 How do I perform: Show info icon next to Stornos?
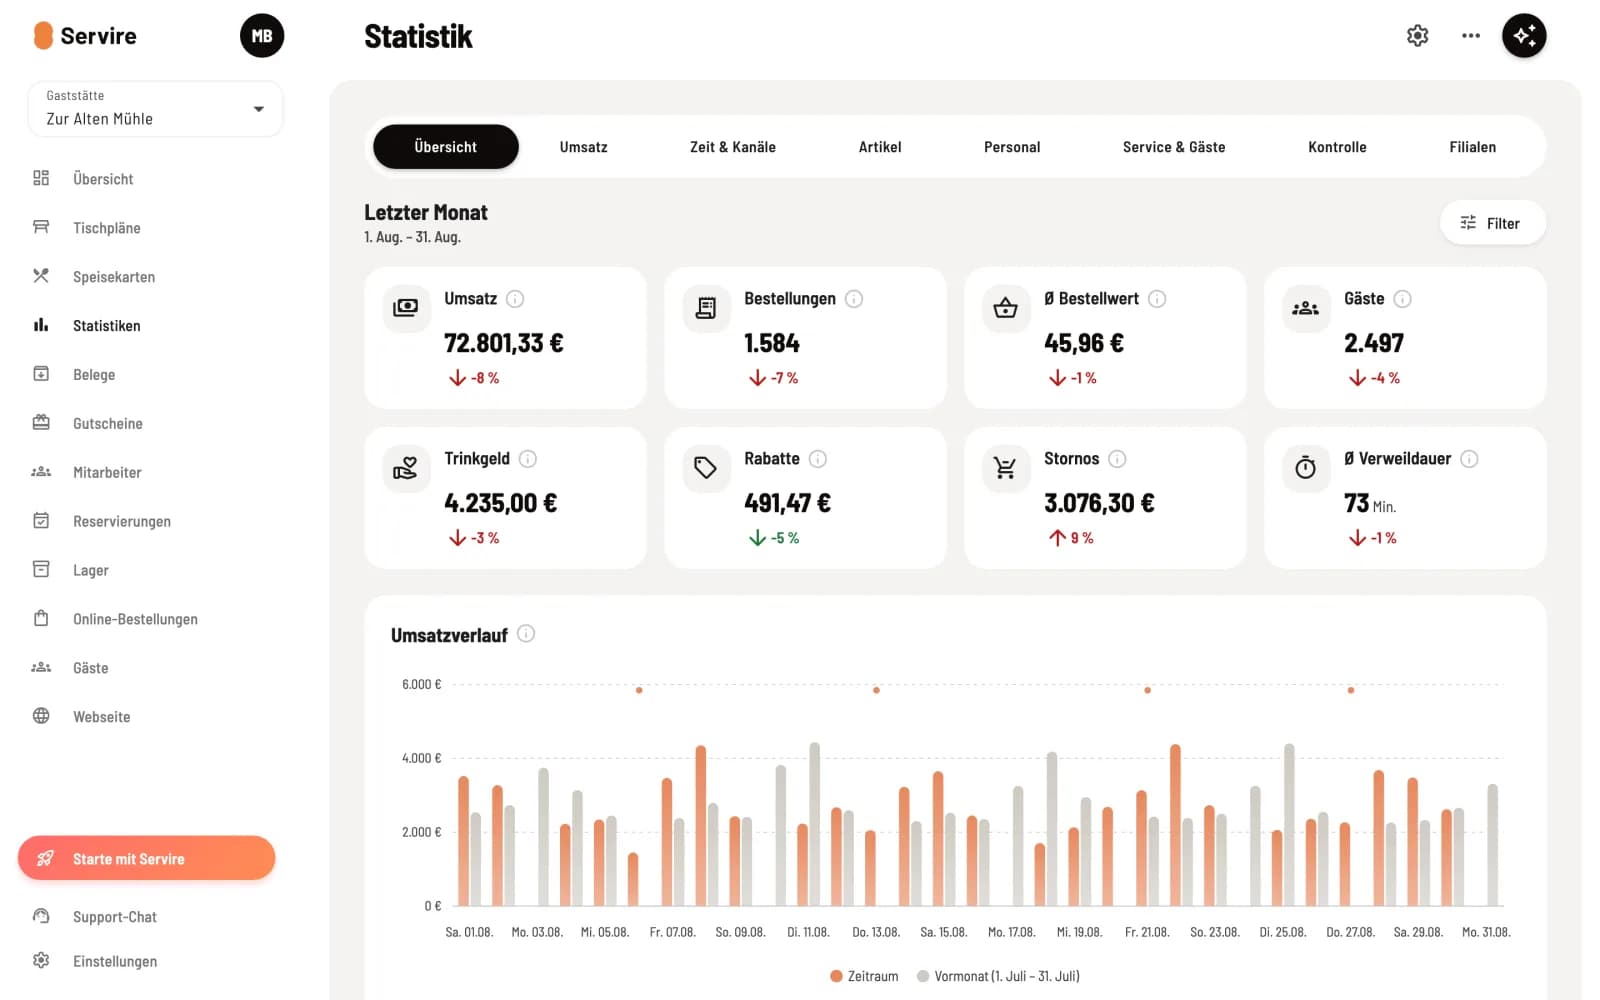pos(1117,459)
